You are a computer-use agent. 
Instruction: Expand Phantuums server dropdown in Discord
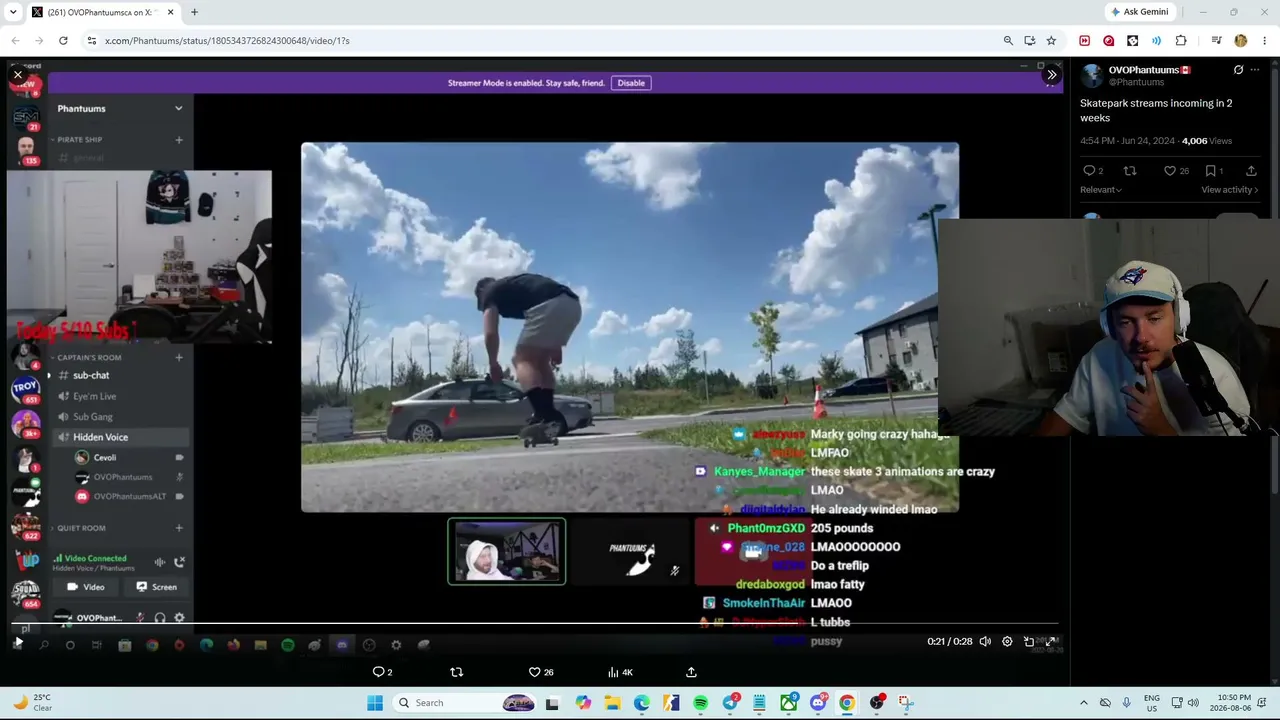coord(178,108)
